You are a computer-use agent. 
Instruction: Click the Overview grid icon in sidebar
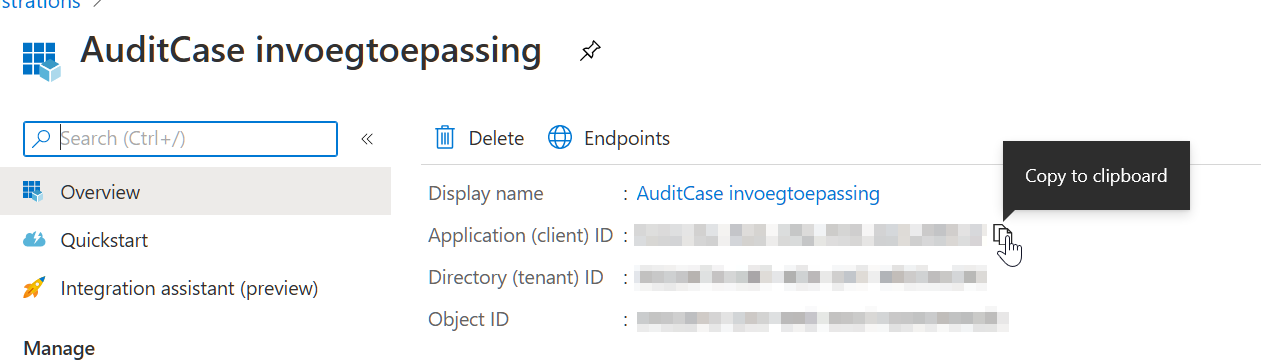click(x=33, y=191)
